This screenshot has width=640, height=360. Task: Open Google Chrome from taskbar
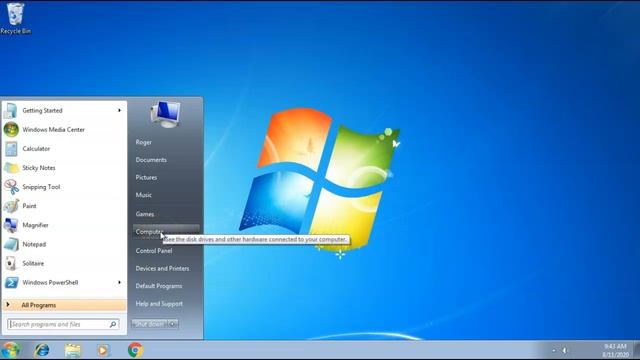[135, 350]
